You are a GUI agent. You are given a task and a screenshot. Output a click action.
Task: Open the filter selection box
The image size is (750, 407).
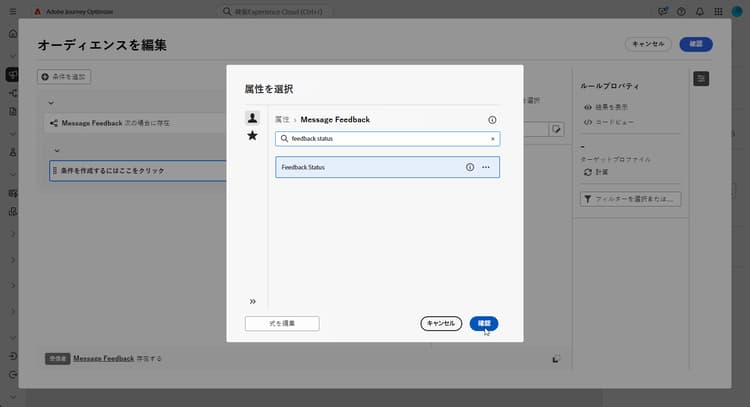click(x=630, y=199)
